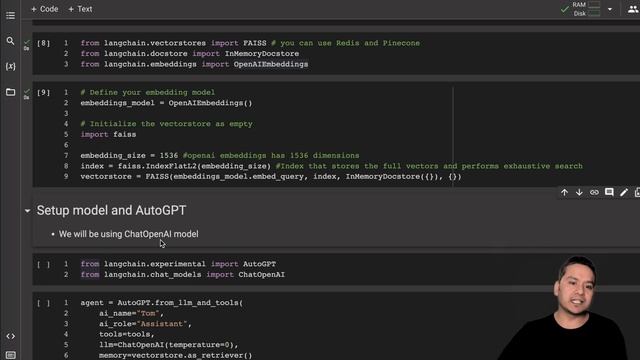Run cell 8 with FAISS imports
This screenshot has width=640, height=360.
tap(43, 43)
